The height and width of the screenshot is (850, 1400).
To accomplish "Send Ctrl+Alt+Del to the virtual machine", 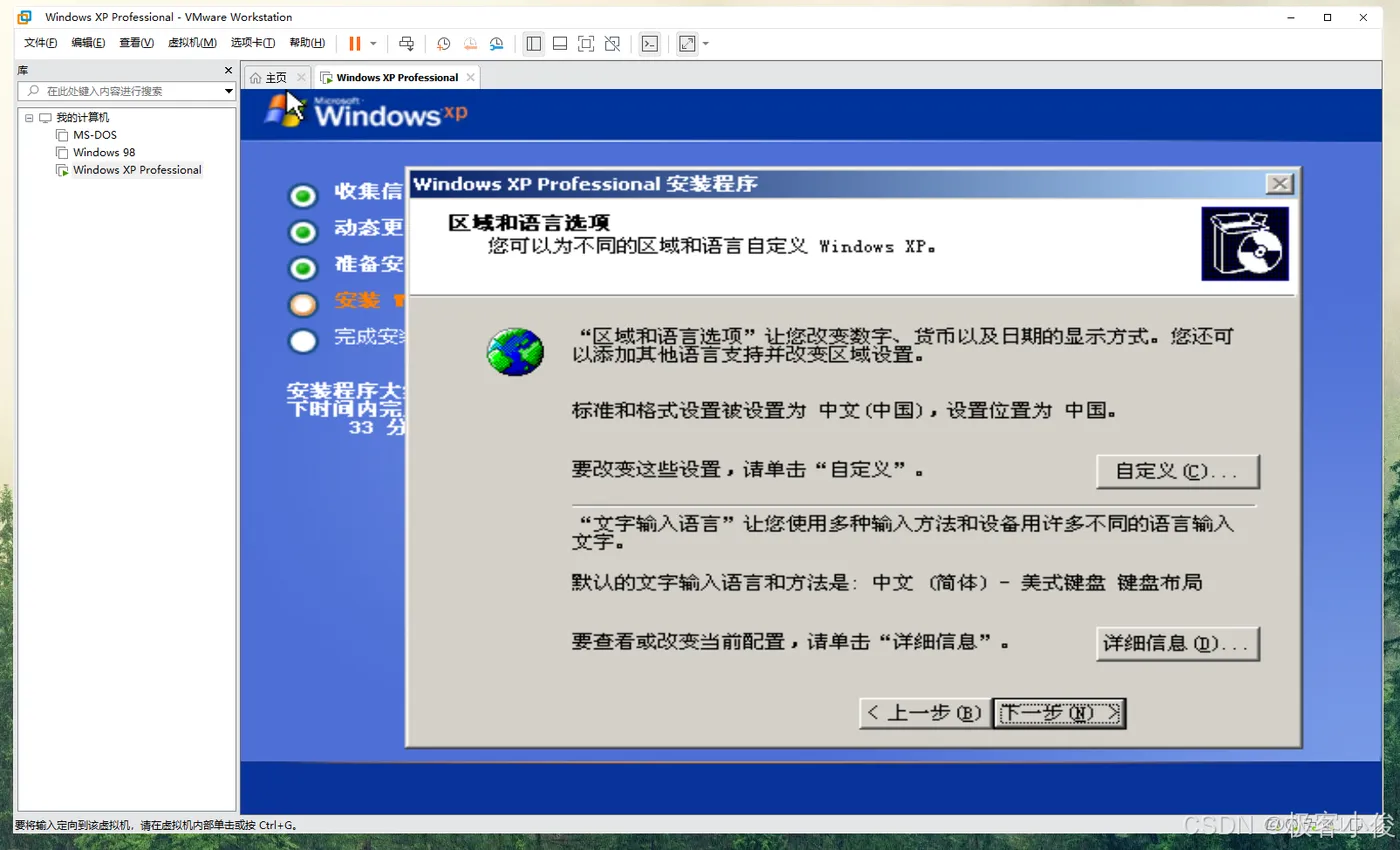I will (x=406, y=43).
